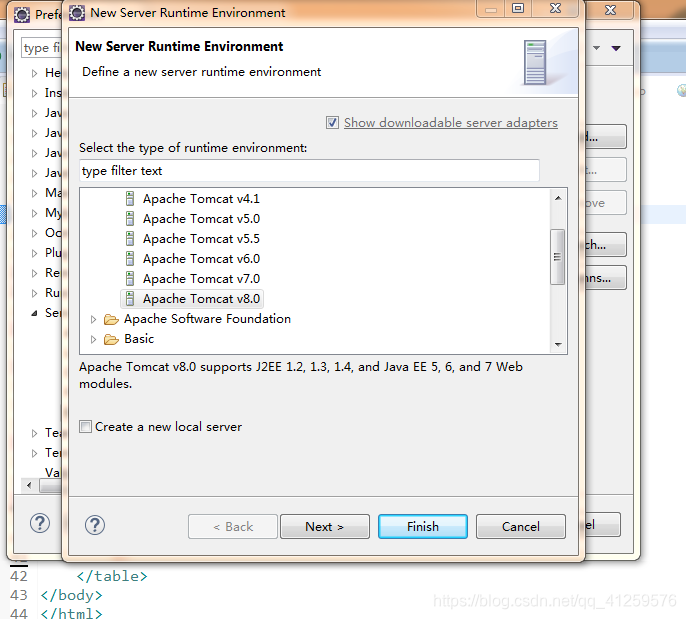Open Preferences view menu dropdown arrow

tap(616, 48)
